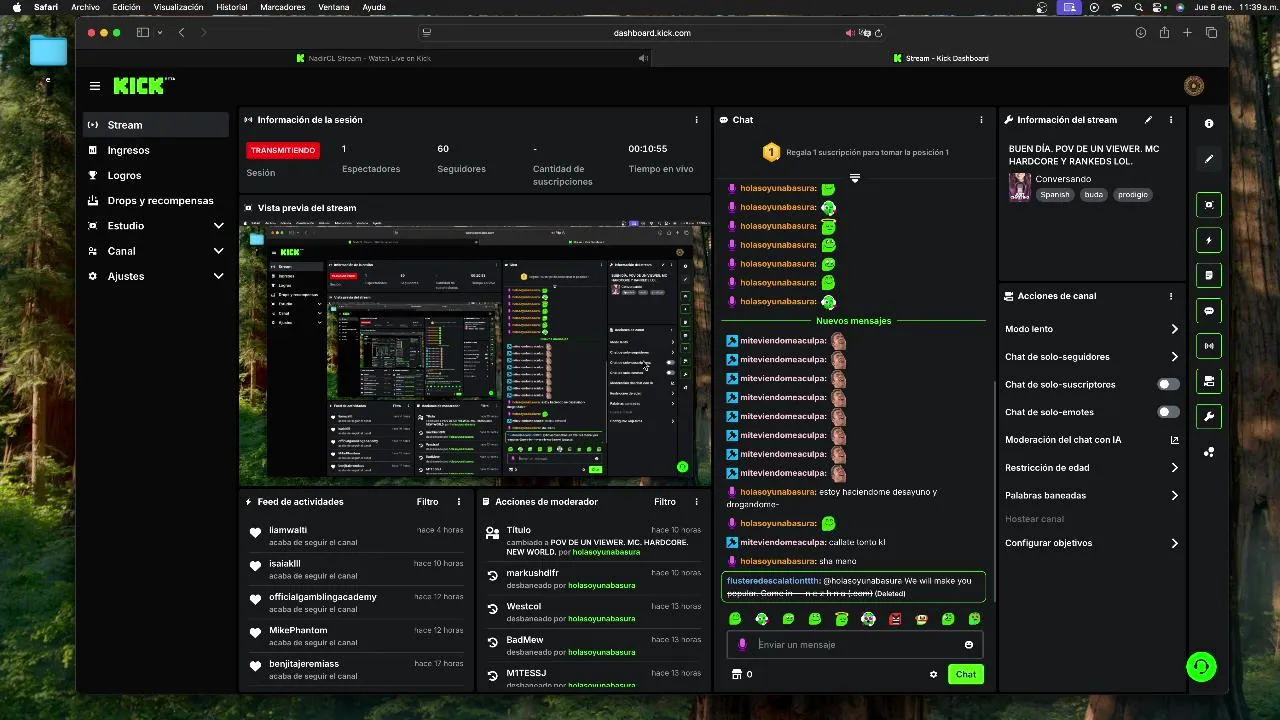Select Drops y recompensas in the sidebar

pos(155,200)
